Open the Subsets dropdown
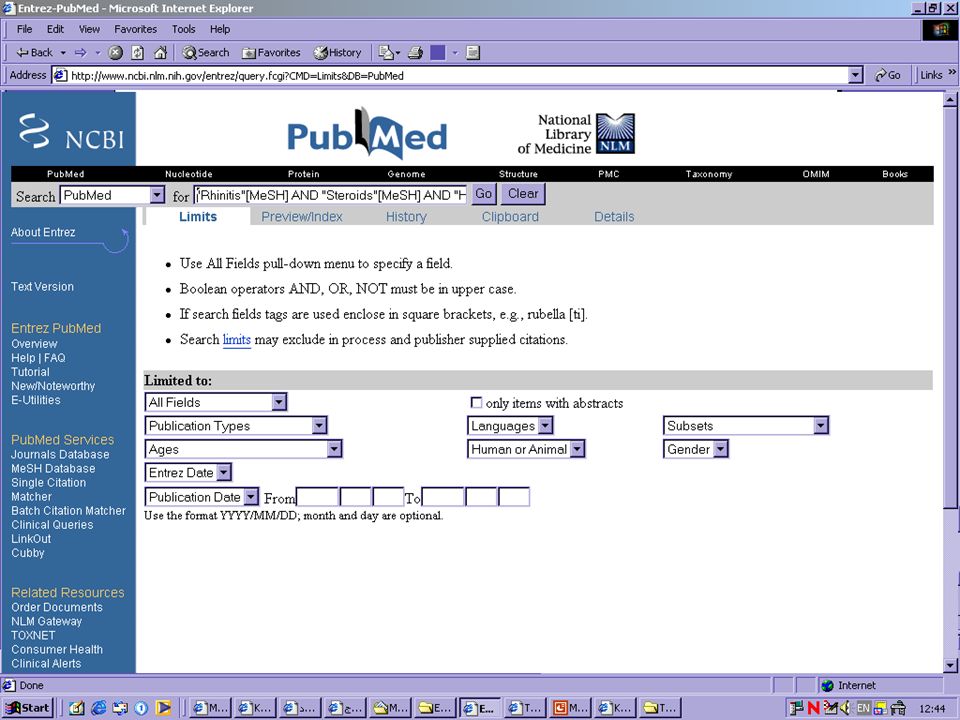Viewport: 960px width, 720px height. pos(746,426)
